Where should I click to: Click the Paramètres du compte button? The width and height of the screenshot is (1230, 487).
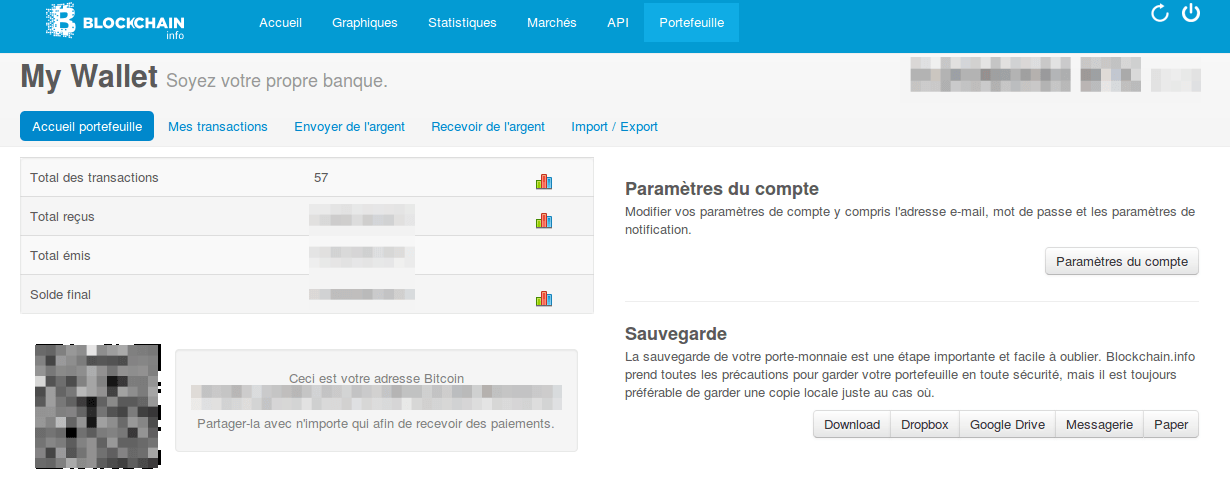[x=1122, y=262]
